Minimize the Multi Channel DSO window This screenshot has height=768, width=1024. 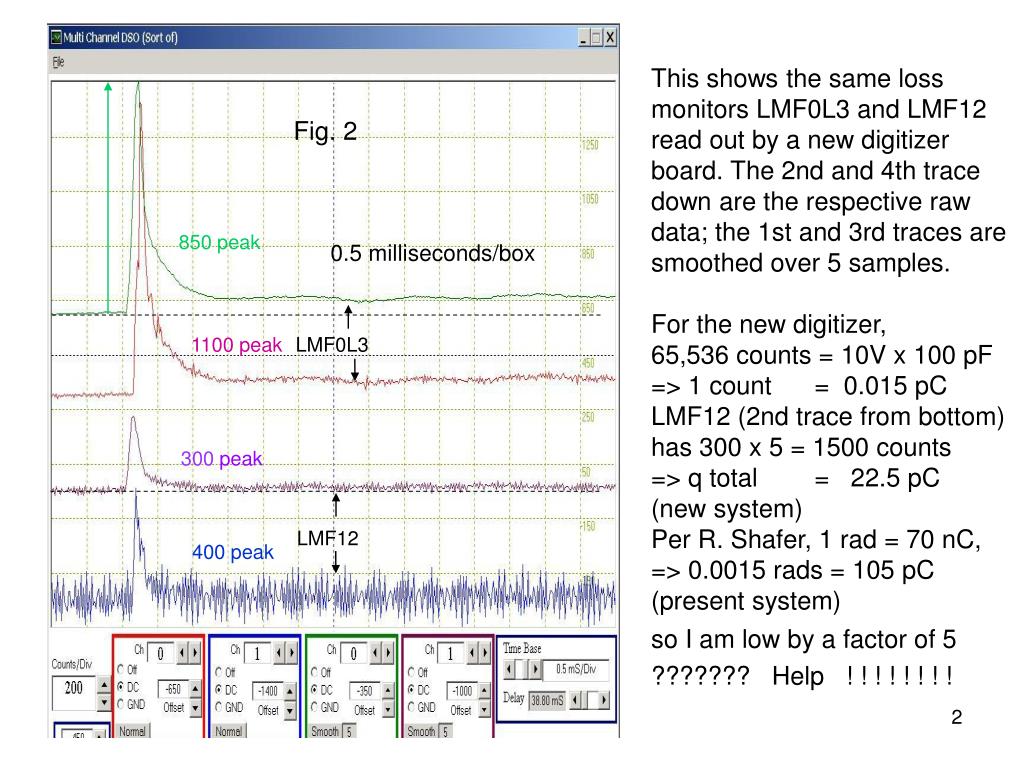[x=584, y=38]
